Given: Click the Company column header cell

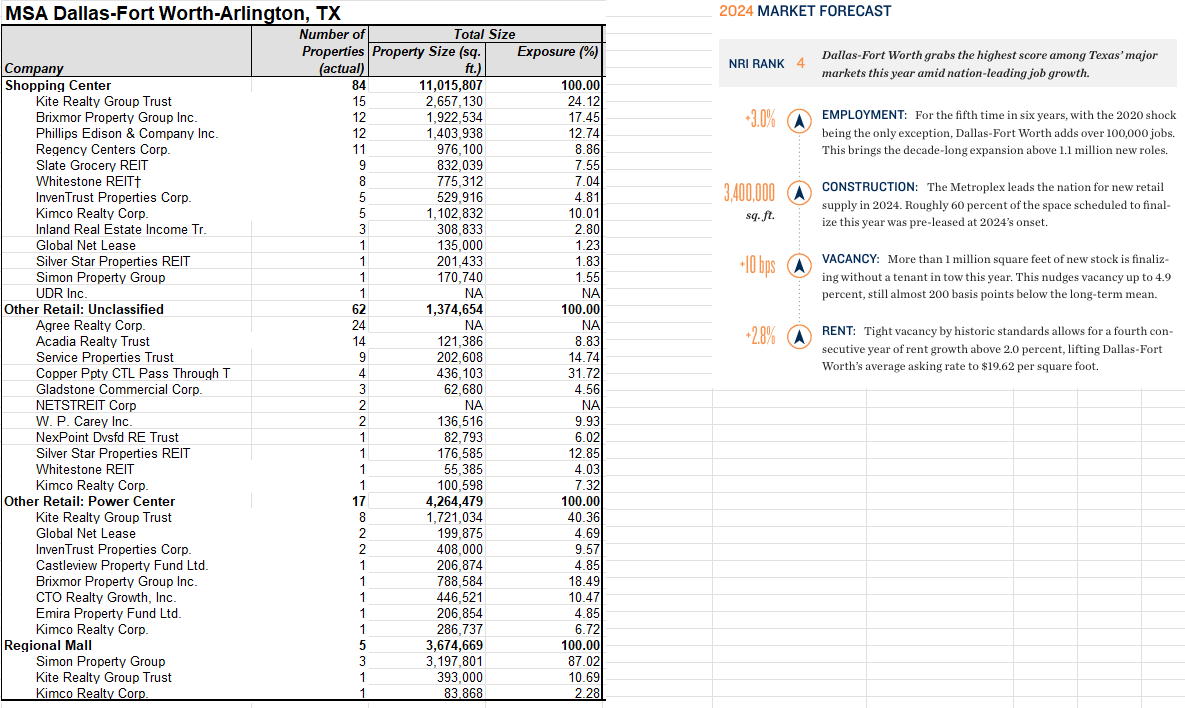Looking at the screenshot, I should tap(35, 68).
